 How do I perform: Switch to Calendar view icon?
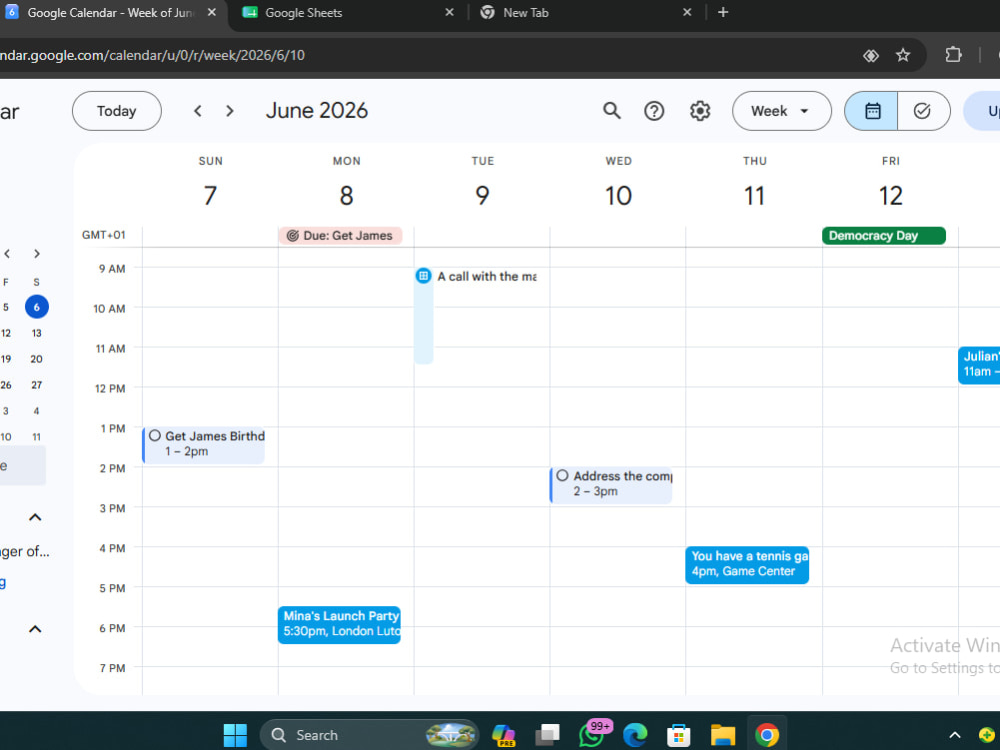(872, 111)
